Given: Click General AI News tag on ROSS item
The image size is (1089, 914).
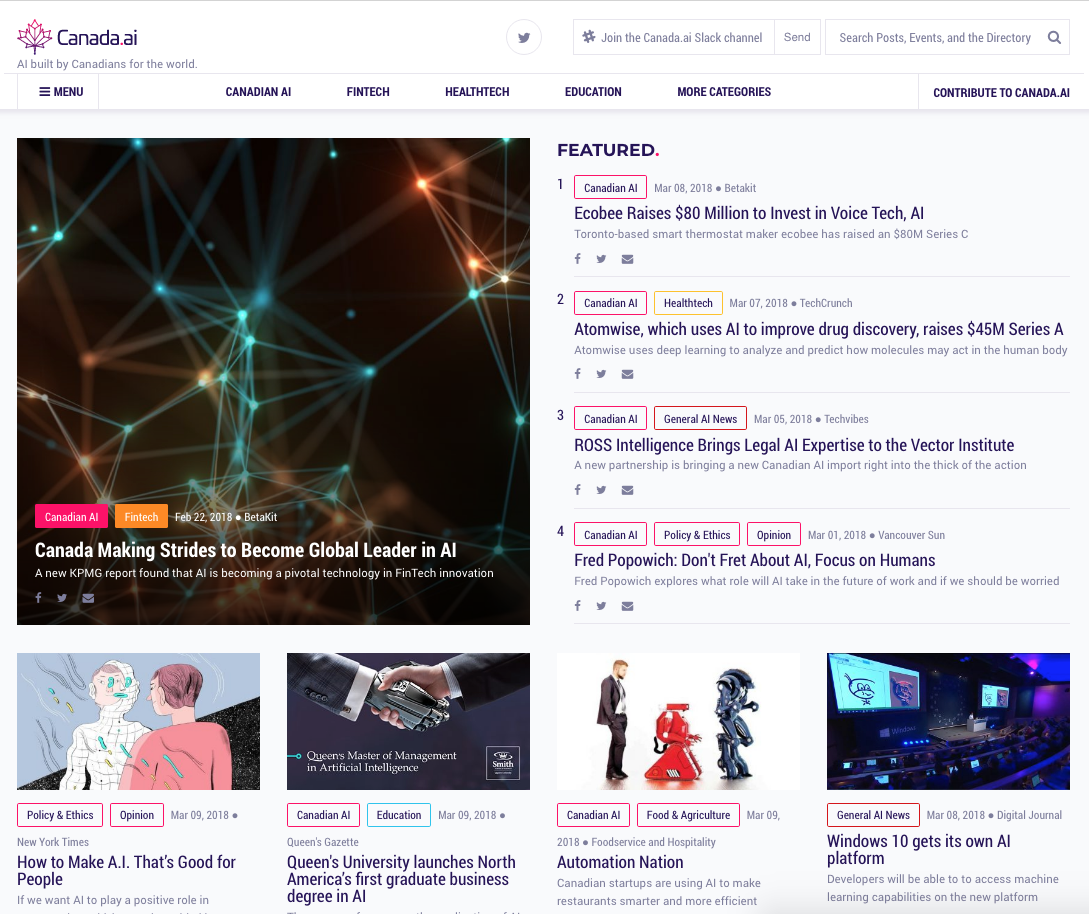Looking at the screenshot, I should pos(700,419).
